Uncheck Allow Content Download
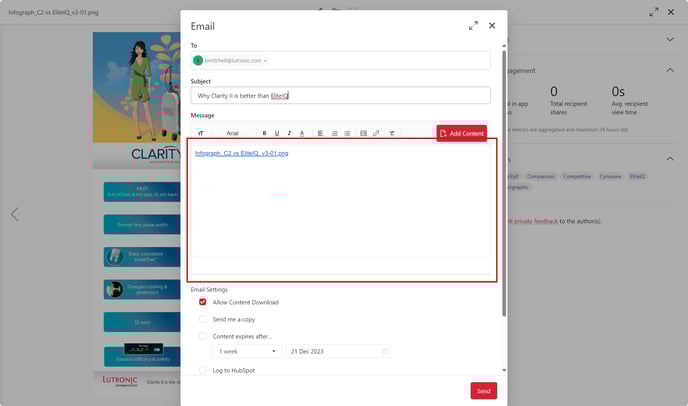The image size is (688, 406). coord(203,302)
